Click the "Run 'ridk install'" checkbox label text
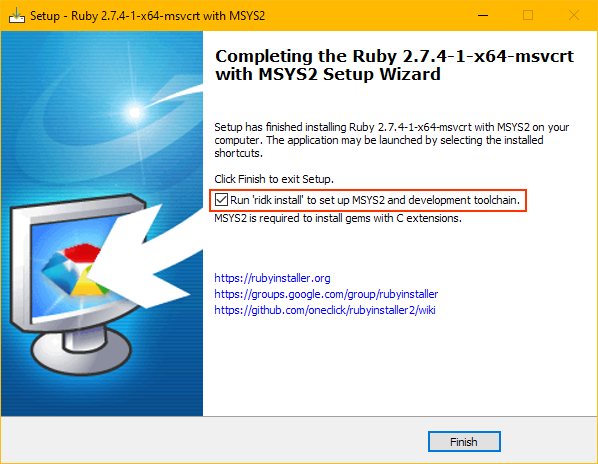Screen dimensions: 598x464 pos(375,200)
